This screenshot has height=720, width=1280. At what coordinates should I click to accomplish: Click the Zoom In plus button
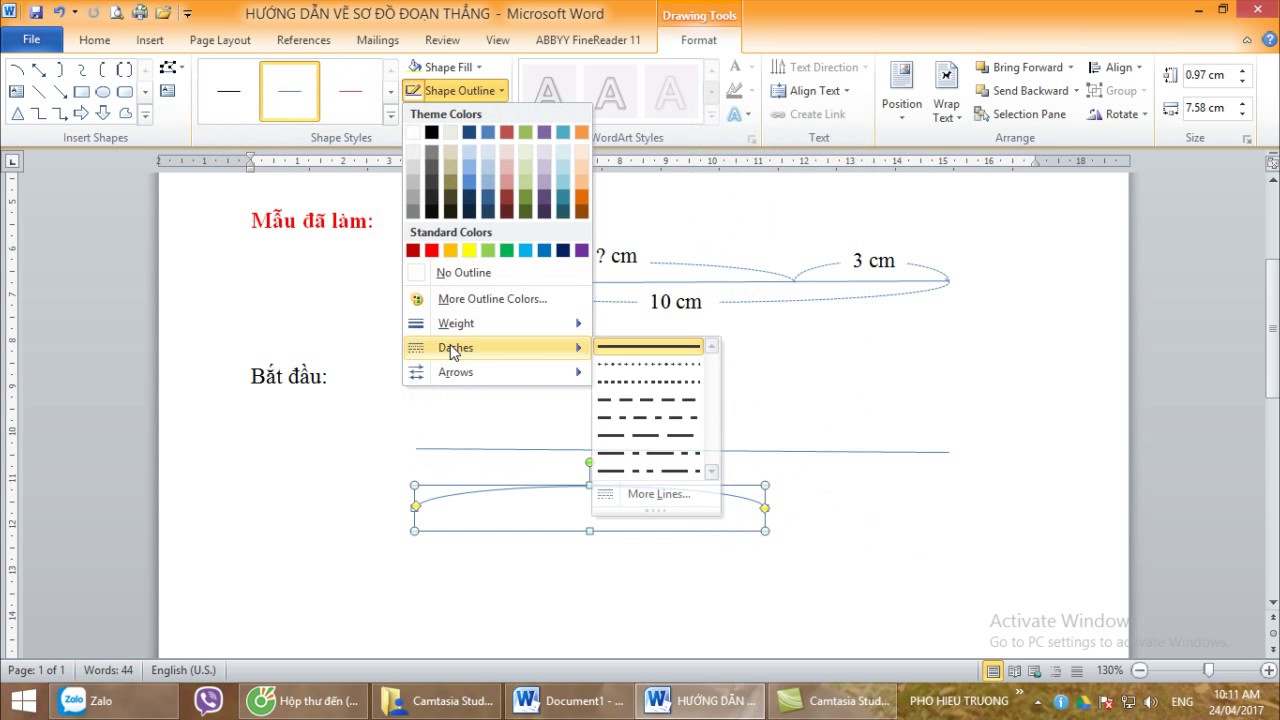point(1270,670)
